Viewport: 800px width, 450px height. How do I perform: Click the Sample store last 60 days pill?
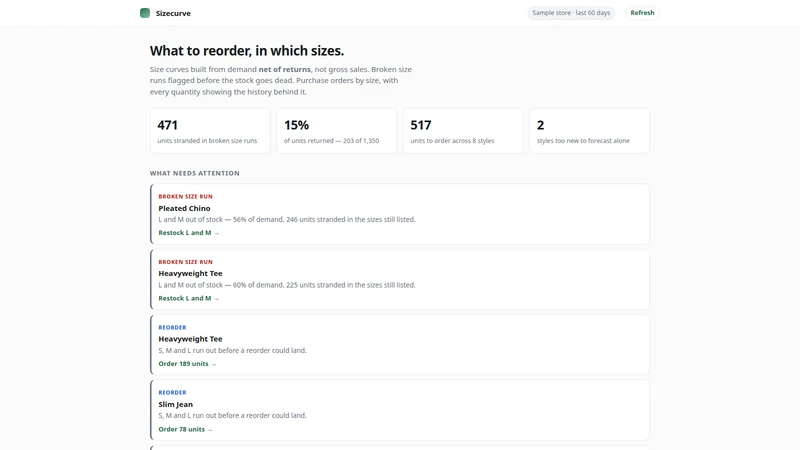pos(571,13)
